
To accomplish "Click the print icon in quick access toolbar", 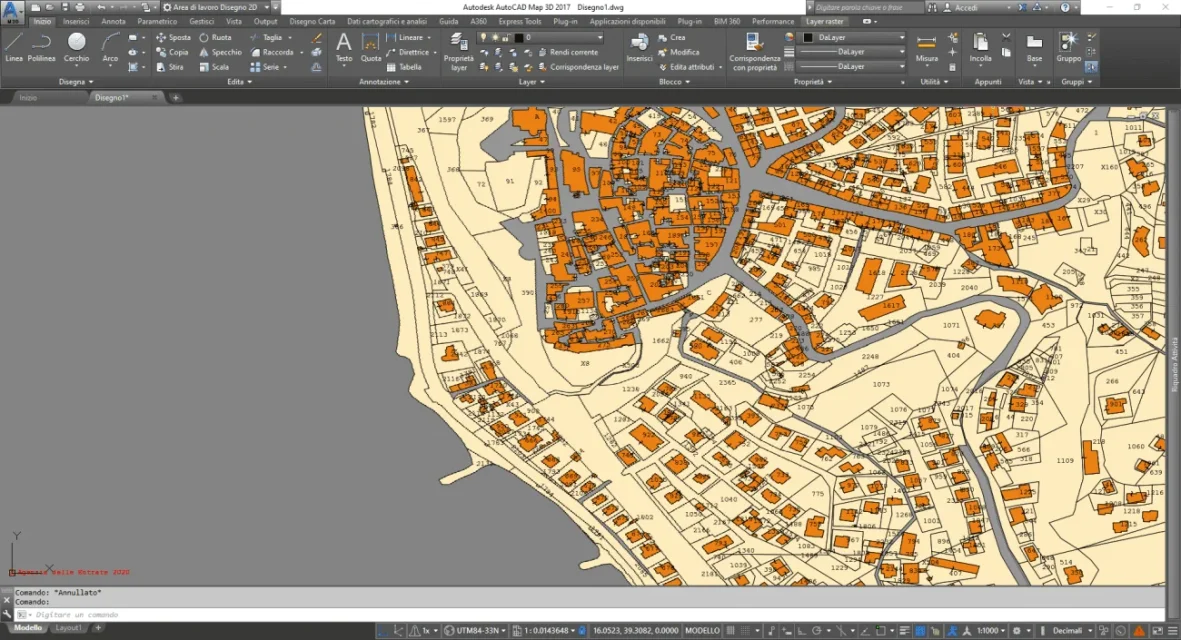I will (x=80, y=7).
